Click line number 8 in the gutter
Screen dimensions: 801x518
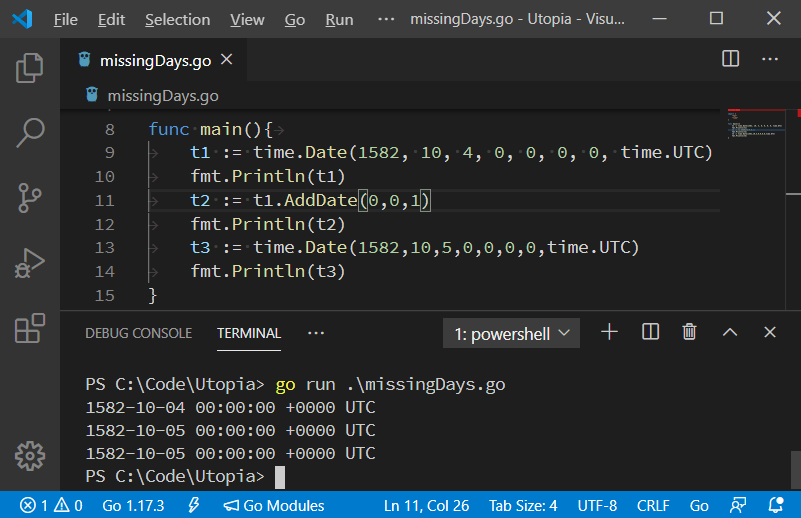109,130
